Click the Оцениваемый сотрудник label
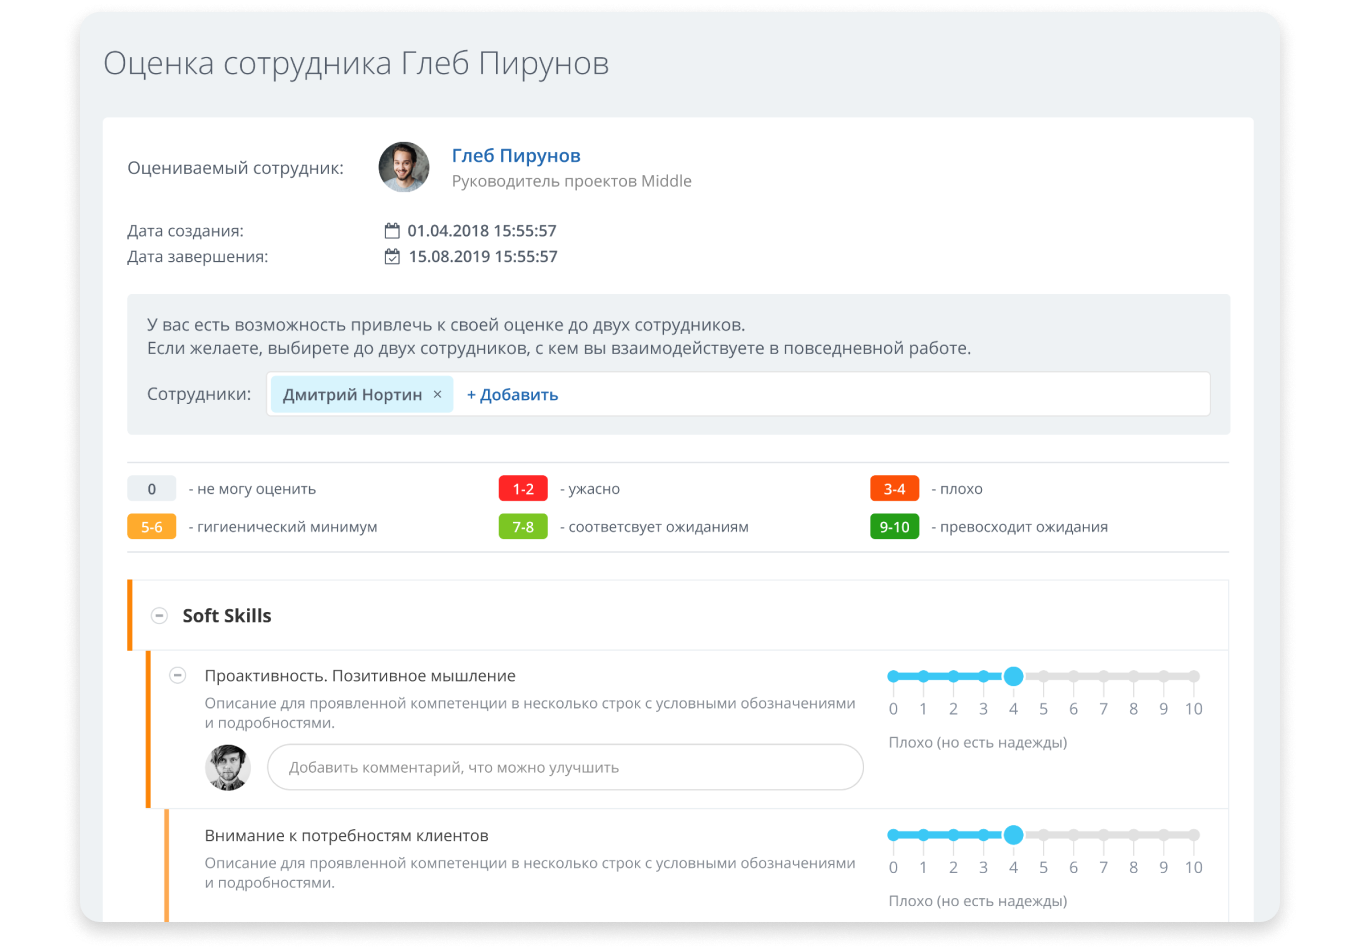The image size is (1360, 950). pyautogui.click(x=235, y=168)
